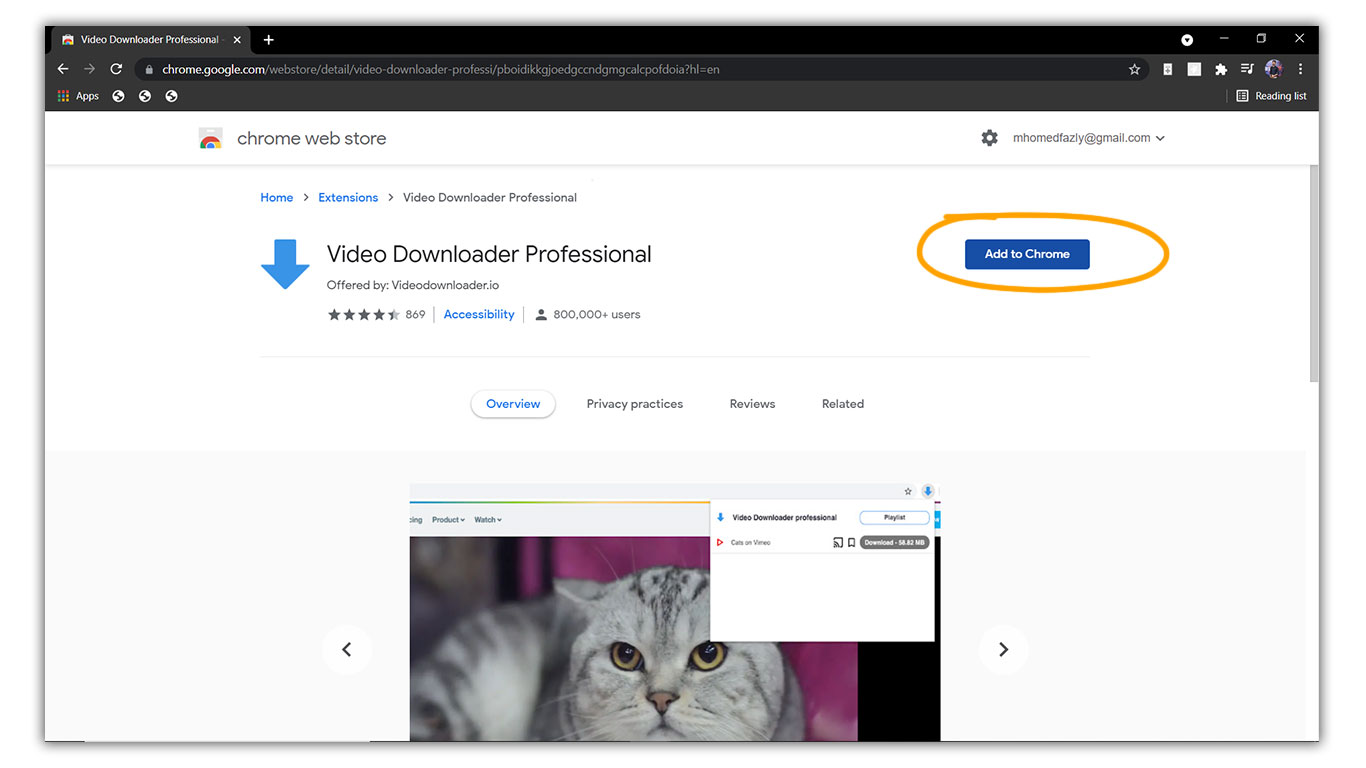This screenshot has width=1366, height=768.
Task: Go to Home breadcrumb link
Action: (x=277, y=198)
